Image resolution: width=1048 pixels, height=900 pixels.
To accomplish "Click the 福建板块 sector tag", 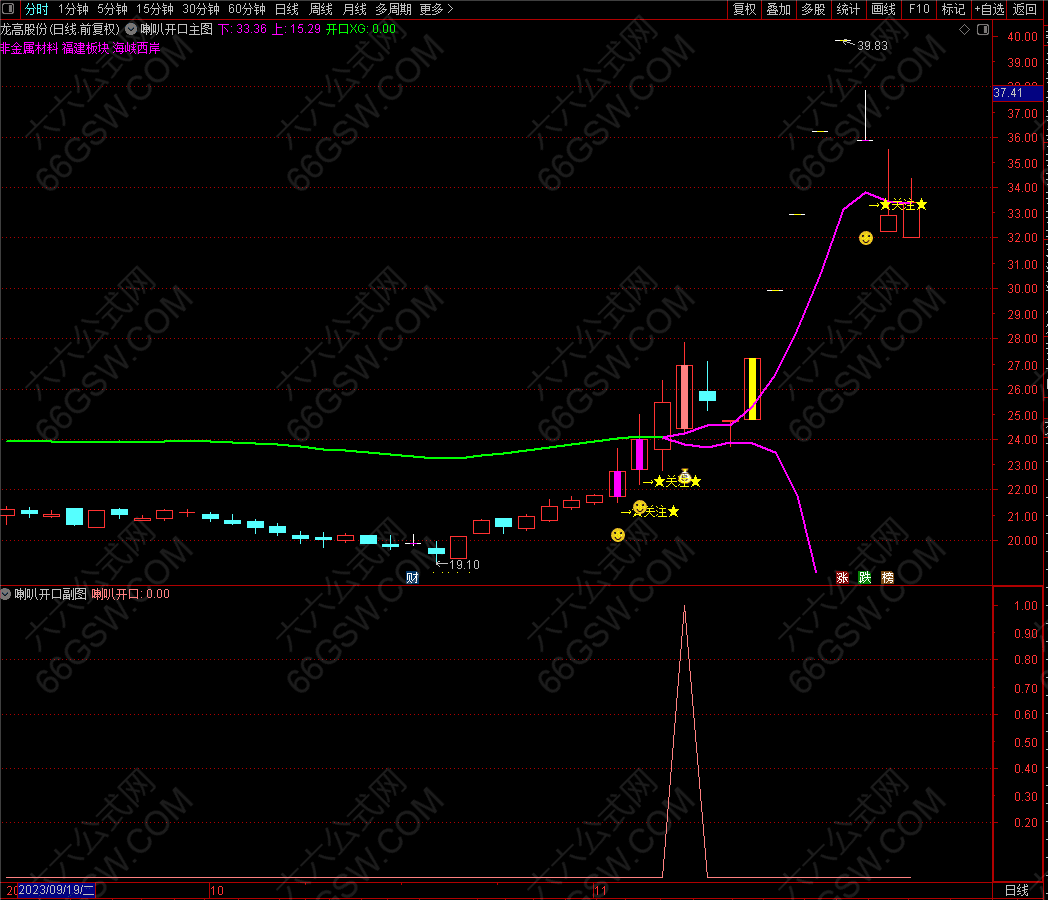I will click(x=86, y=48).
